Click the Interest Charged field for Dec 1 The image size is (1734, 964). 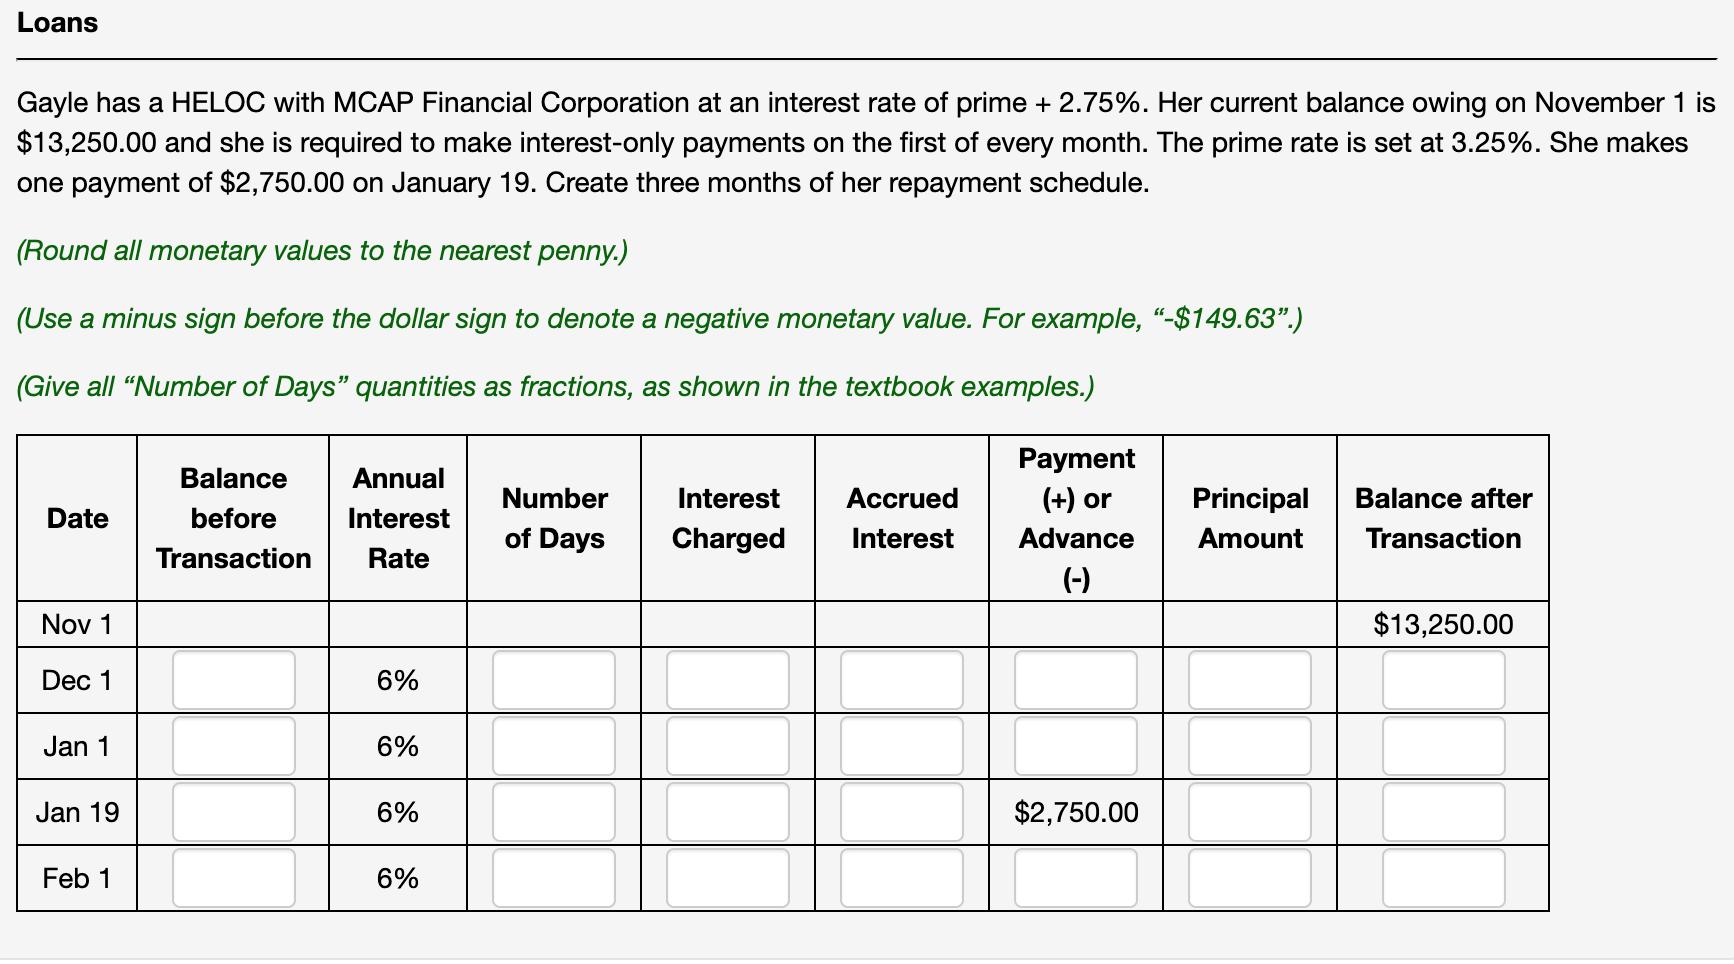click(x=727, y=680)
